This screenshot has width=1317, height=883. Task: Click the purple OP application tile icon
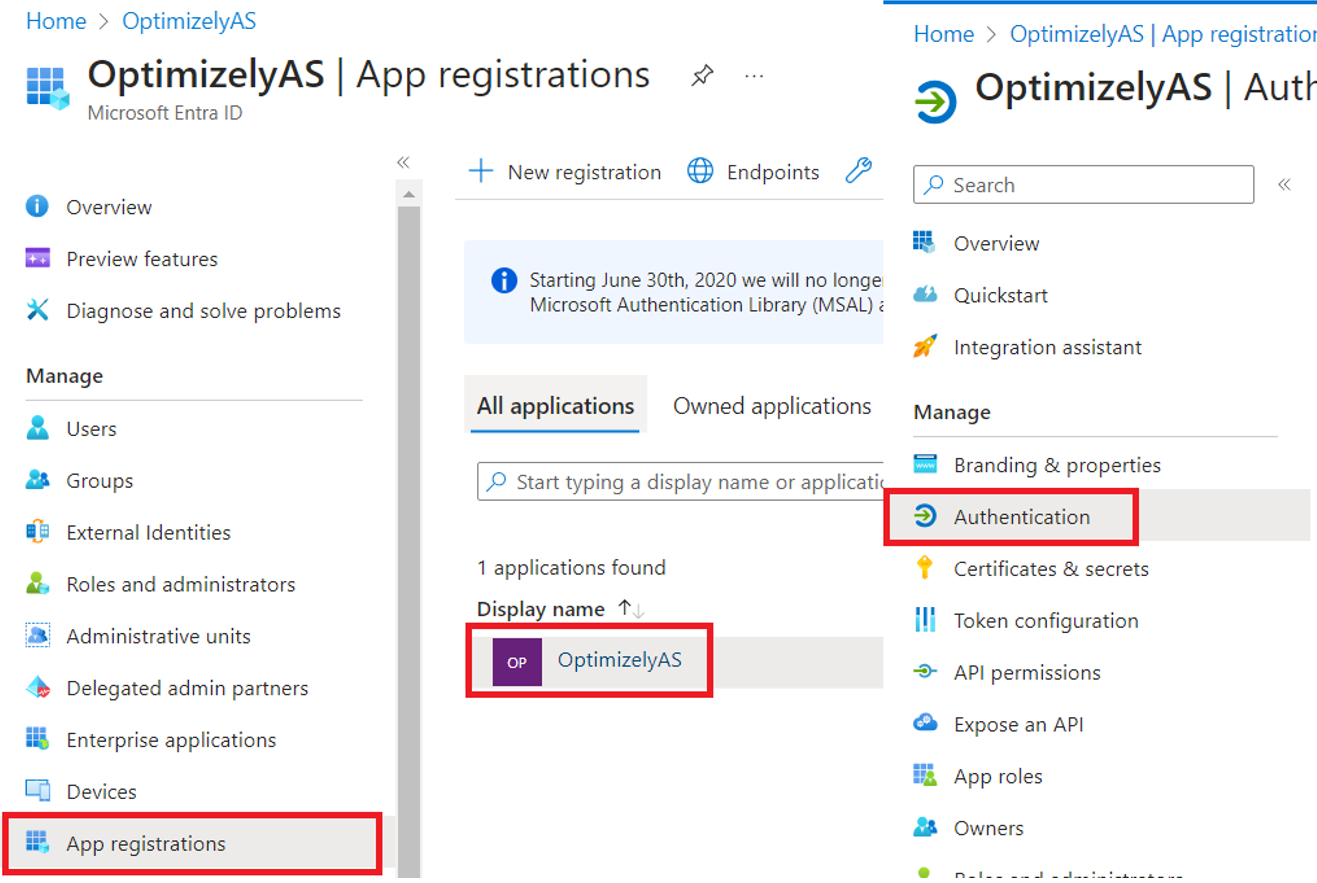pyautogui.click(x=517, y=662)
